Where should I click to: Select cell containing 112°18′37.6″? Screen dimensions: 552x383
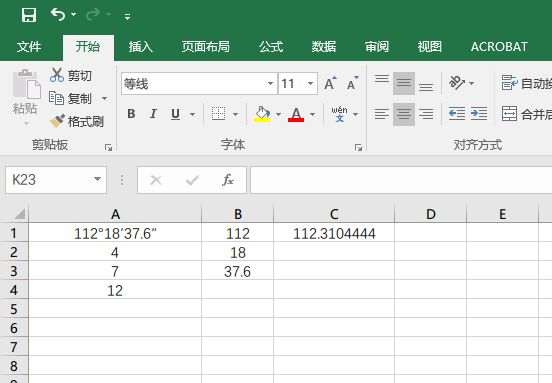(x=115, y=233)
